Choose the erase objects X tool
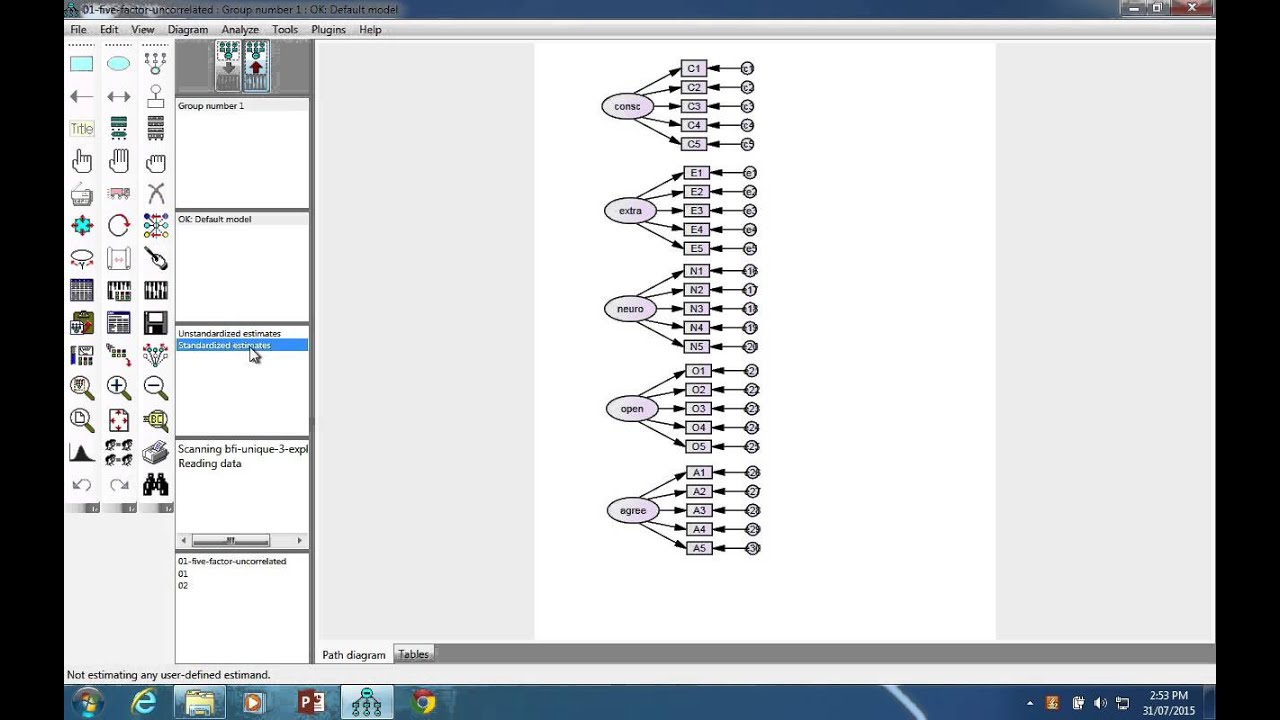The width and height of the screenshot is (1280, 720). point(155,194)
